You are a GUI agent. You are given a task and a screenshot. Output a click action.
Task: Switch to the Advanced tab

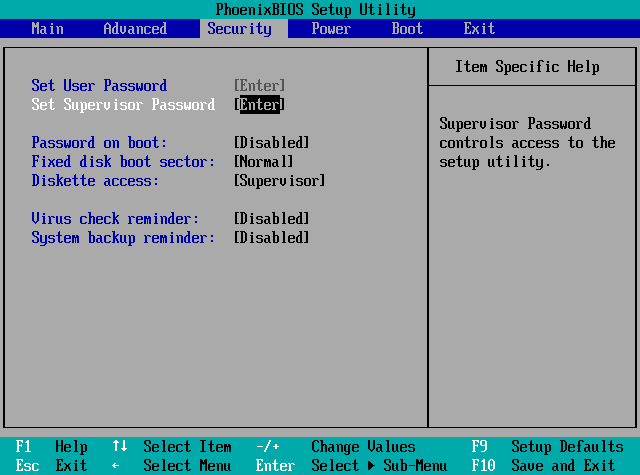[135, 29]
